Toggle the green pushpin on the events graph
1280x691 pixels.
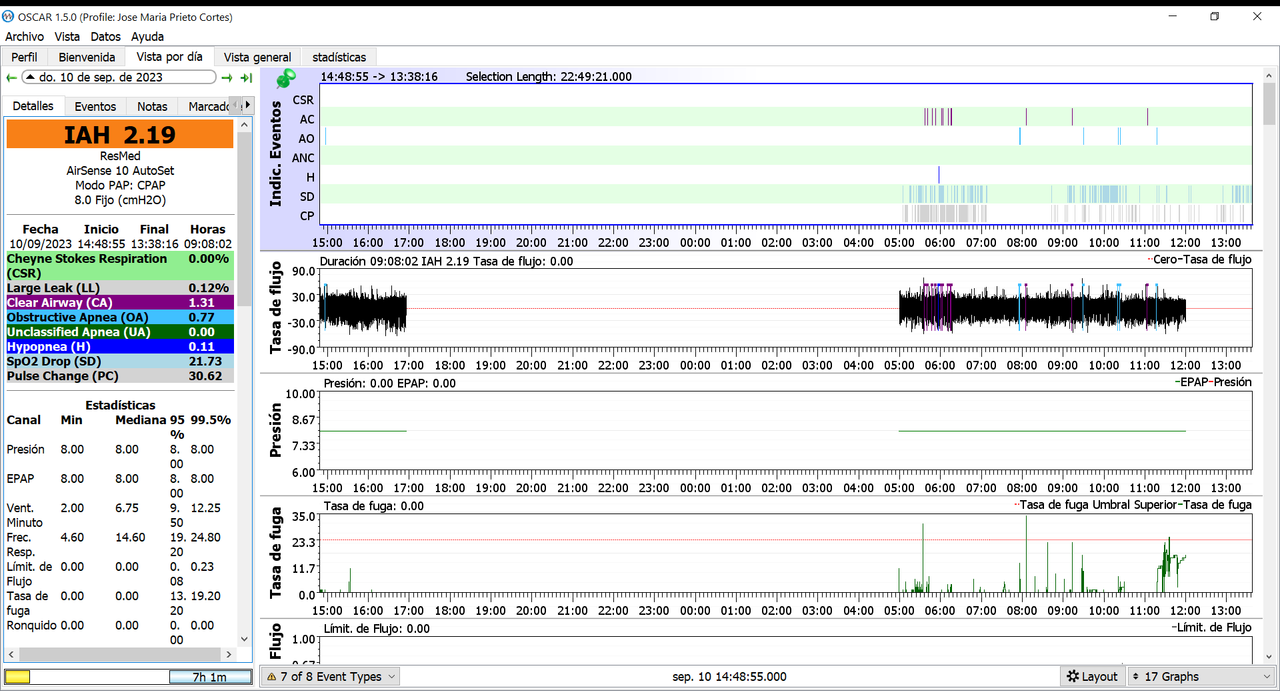point(286,78)
